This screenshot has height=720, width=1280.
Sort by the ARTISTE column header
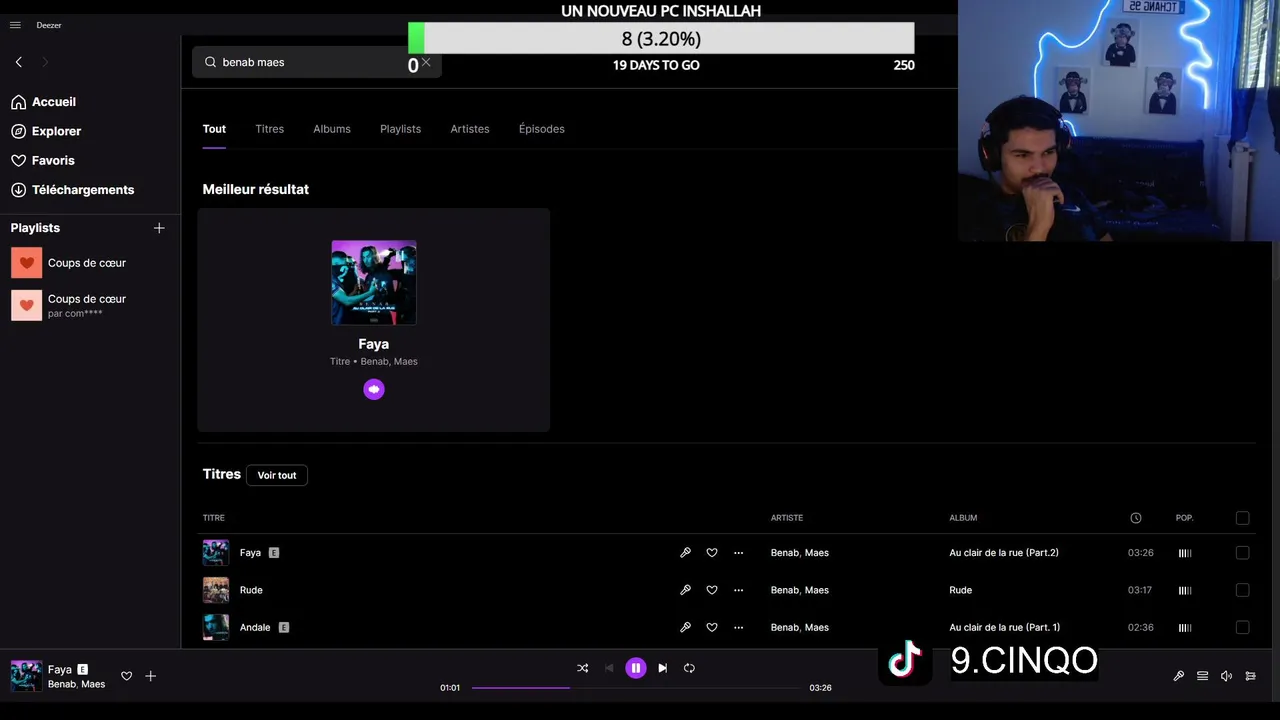coord(787,518)
